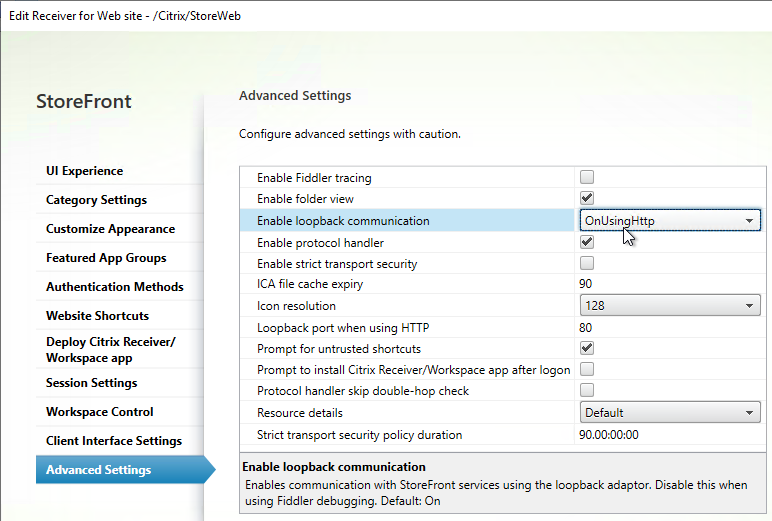Open the Icon resolution 128 dropdown
This screenshot has width=772, height=521.
point(670,305)
